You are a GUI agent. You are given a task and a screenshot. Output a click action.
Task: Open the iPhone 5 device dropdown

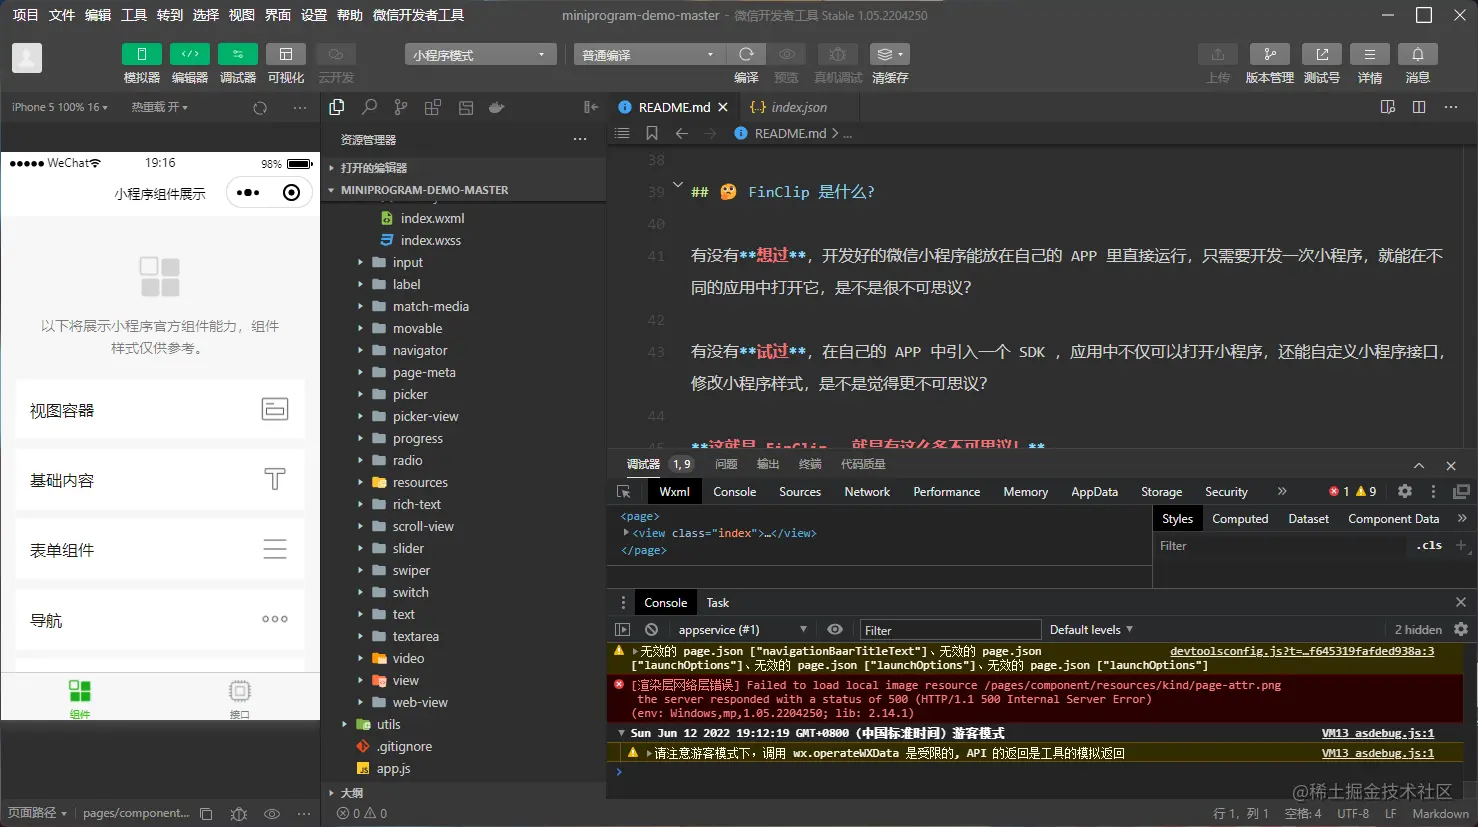pyautogui.click(x=56, y=106)
